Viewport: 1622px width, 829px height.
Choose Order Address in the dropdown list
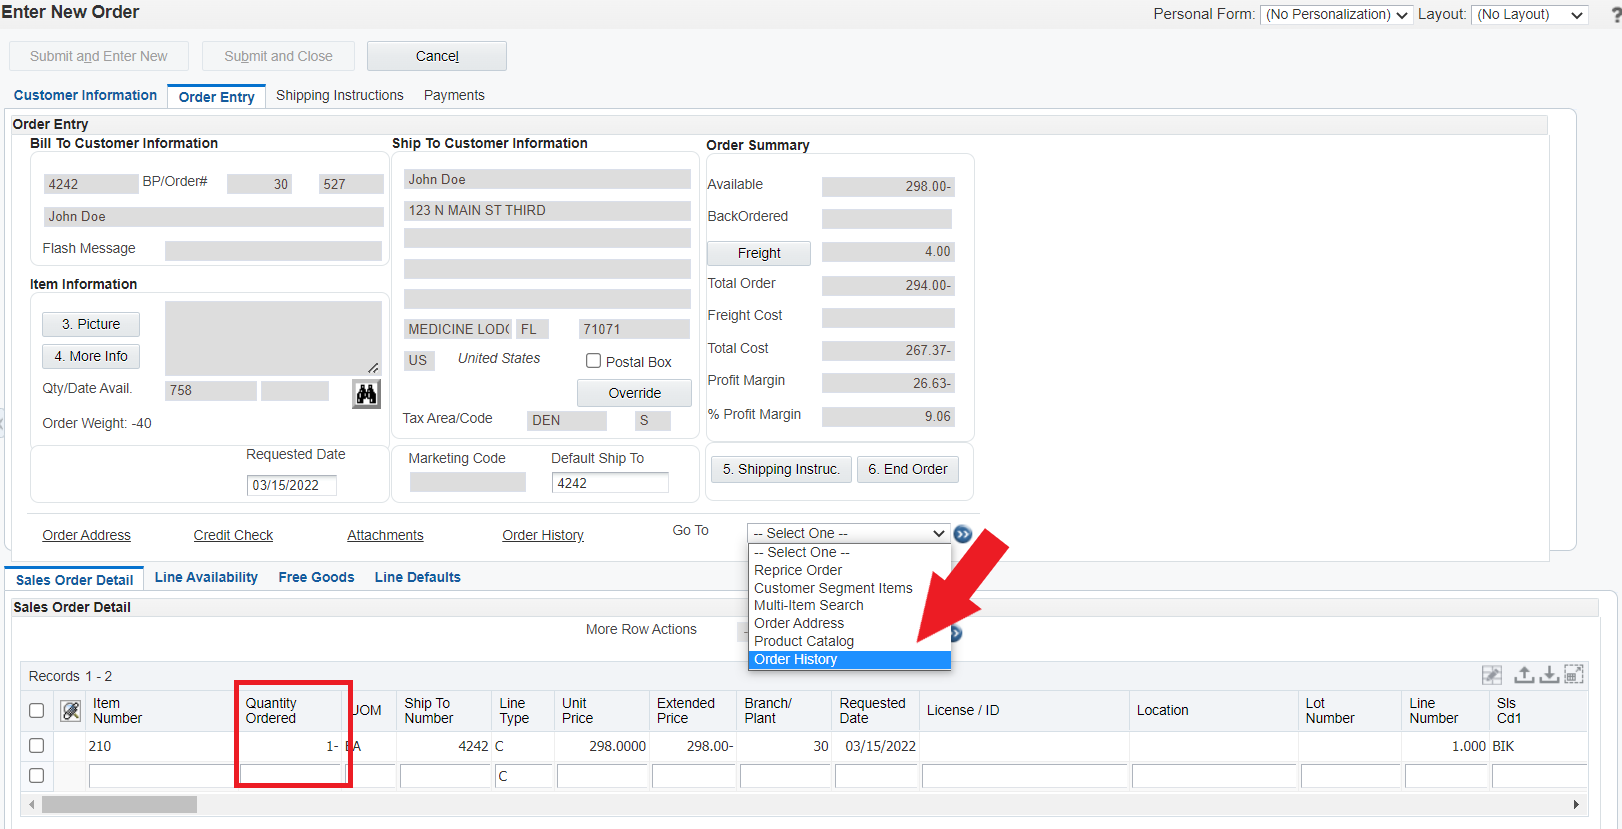tap(849, 623)
